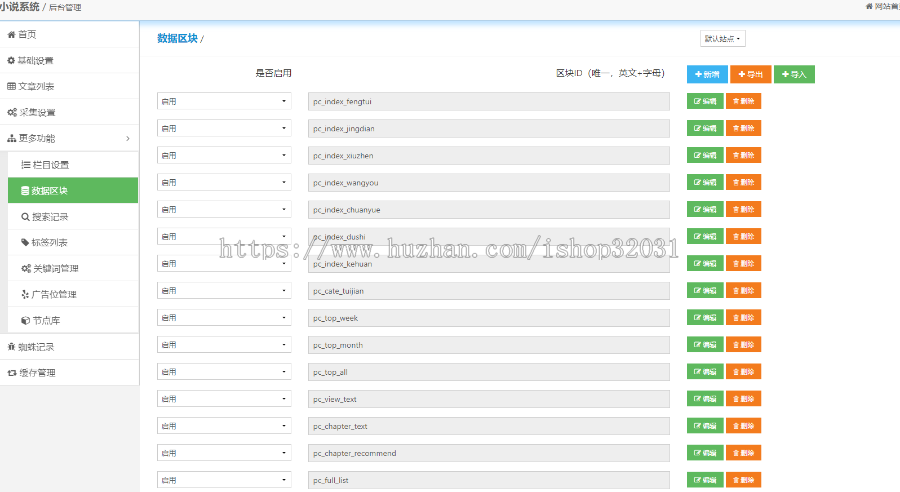900x492 pixels.
Task: Delete the pc_chapter_text block
Action: [743, 425]
